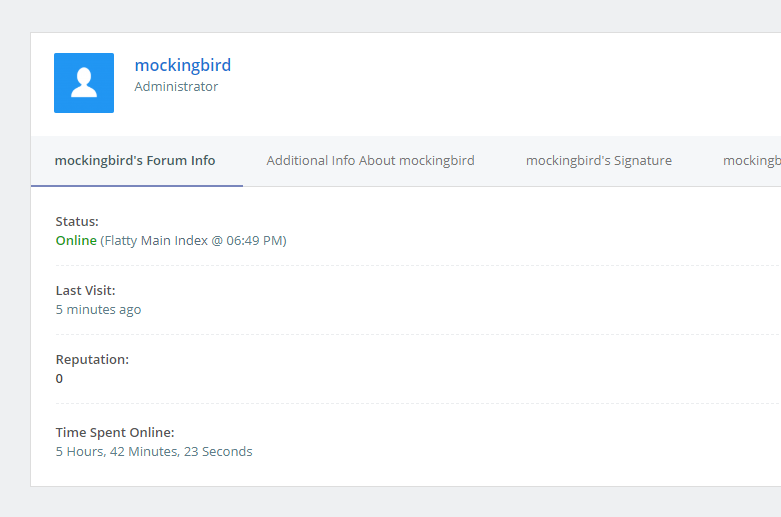Click mockingbird's blue profile avatar icon

(84, 83)
